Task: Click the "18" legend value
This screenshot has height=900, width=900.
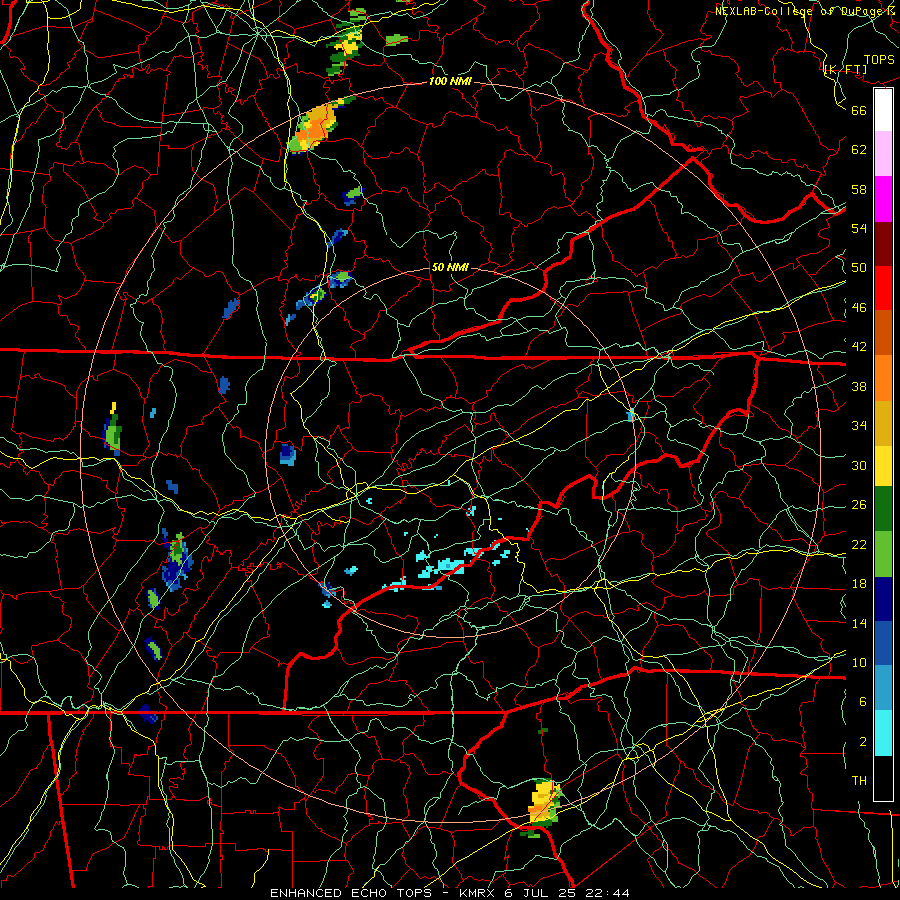Action: (859, 584)
